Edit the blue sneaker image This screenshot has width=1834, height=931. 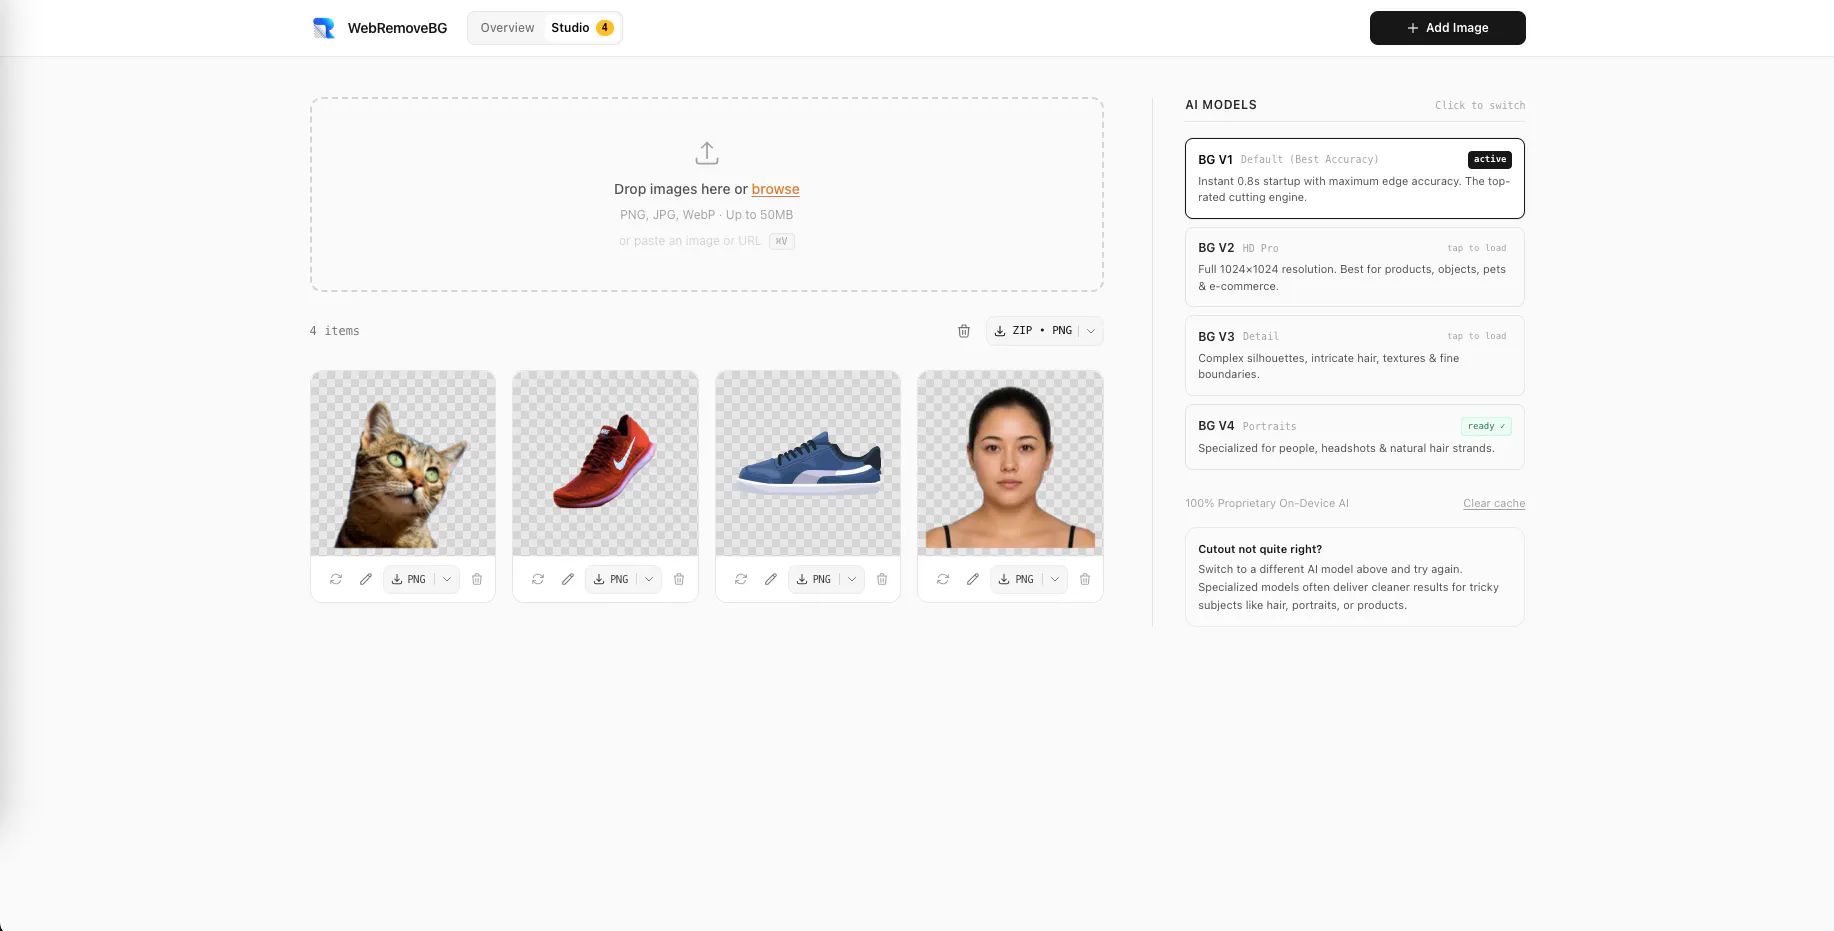point(771,579)
